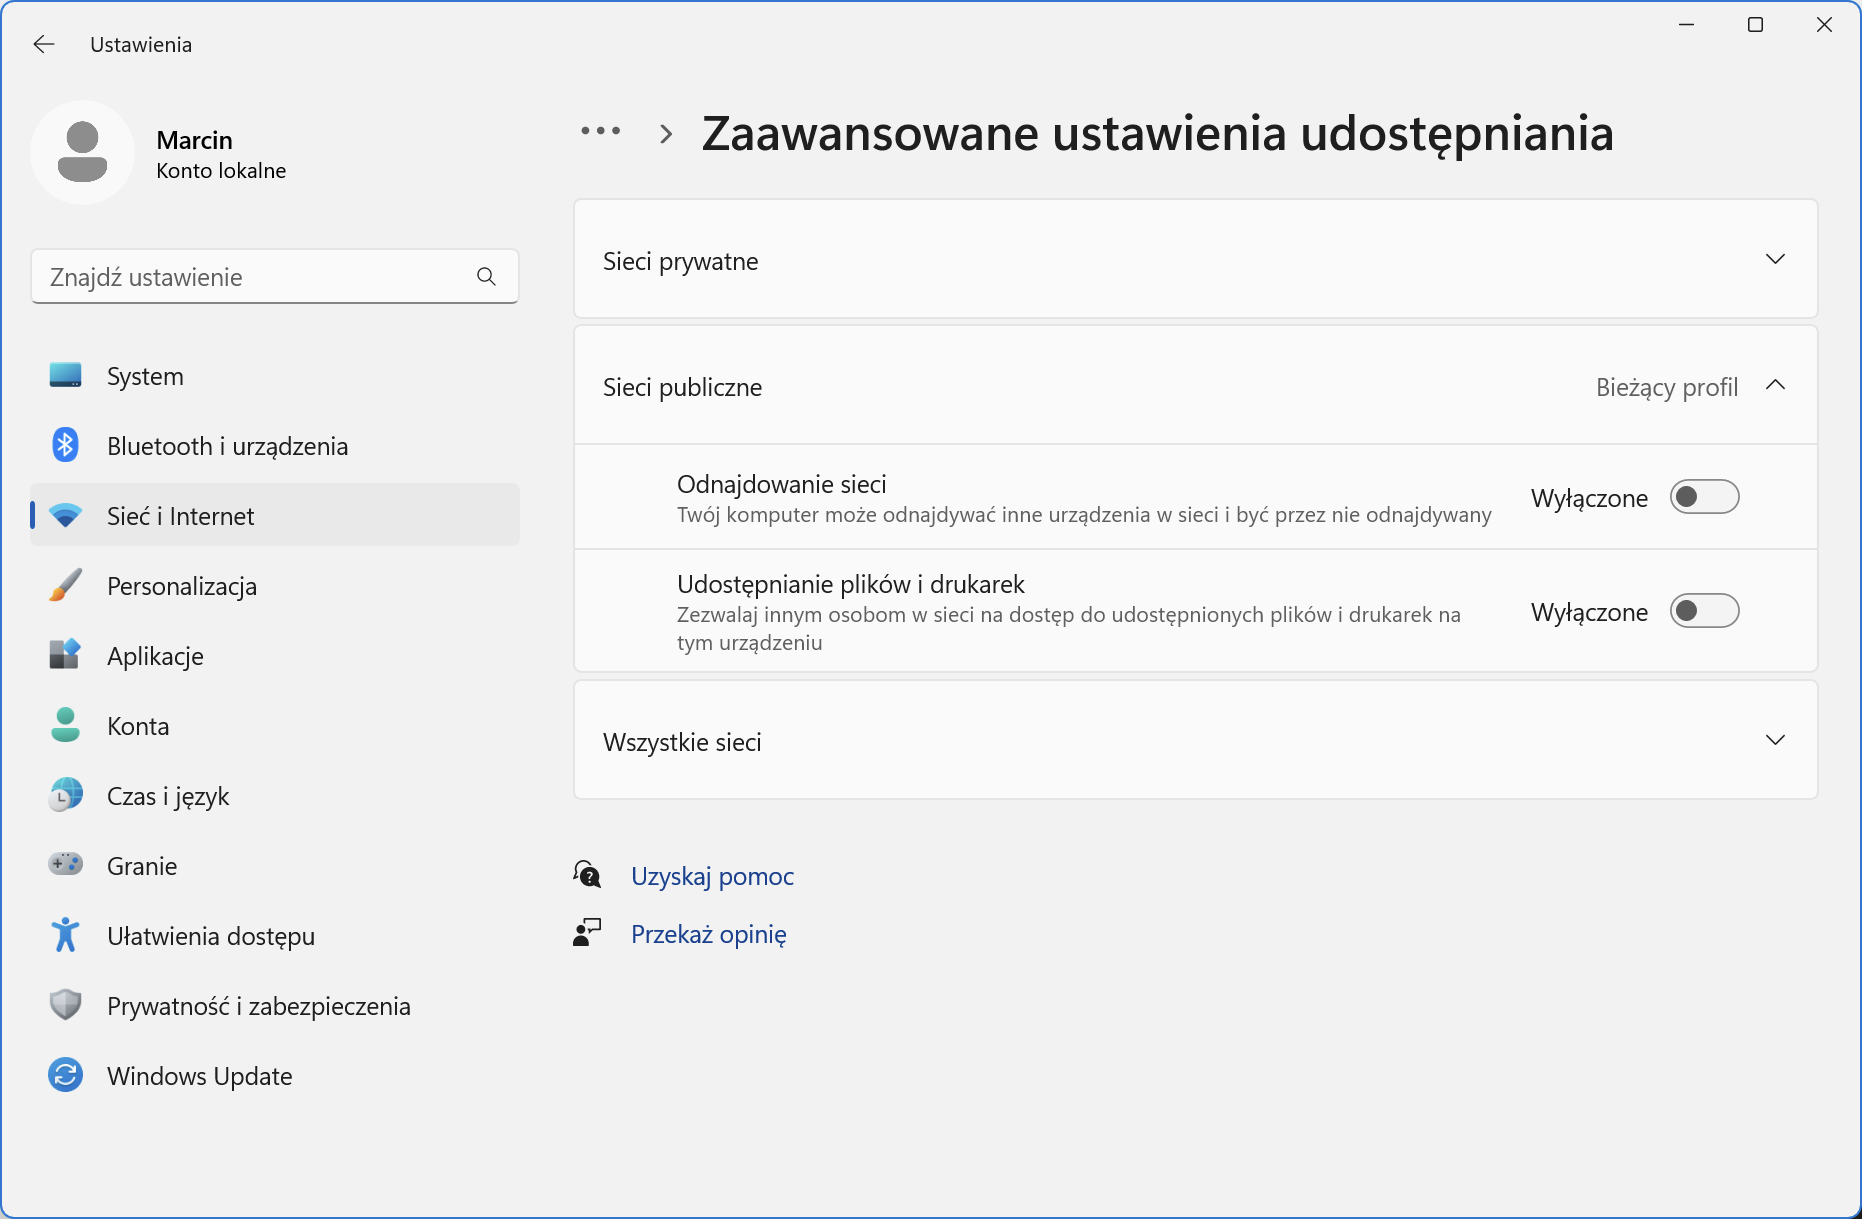Click the feedback person icon
Viewport: 1862px width, 1219px height.
tap(587, 933)
